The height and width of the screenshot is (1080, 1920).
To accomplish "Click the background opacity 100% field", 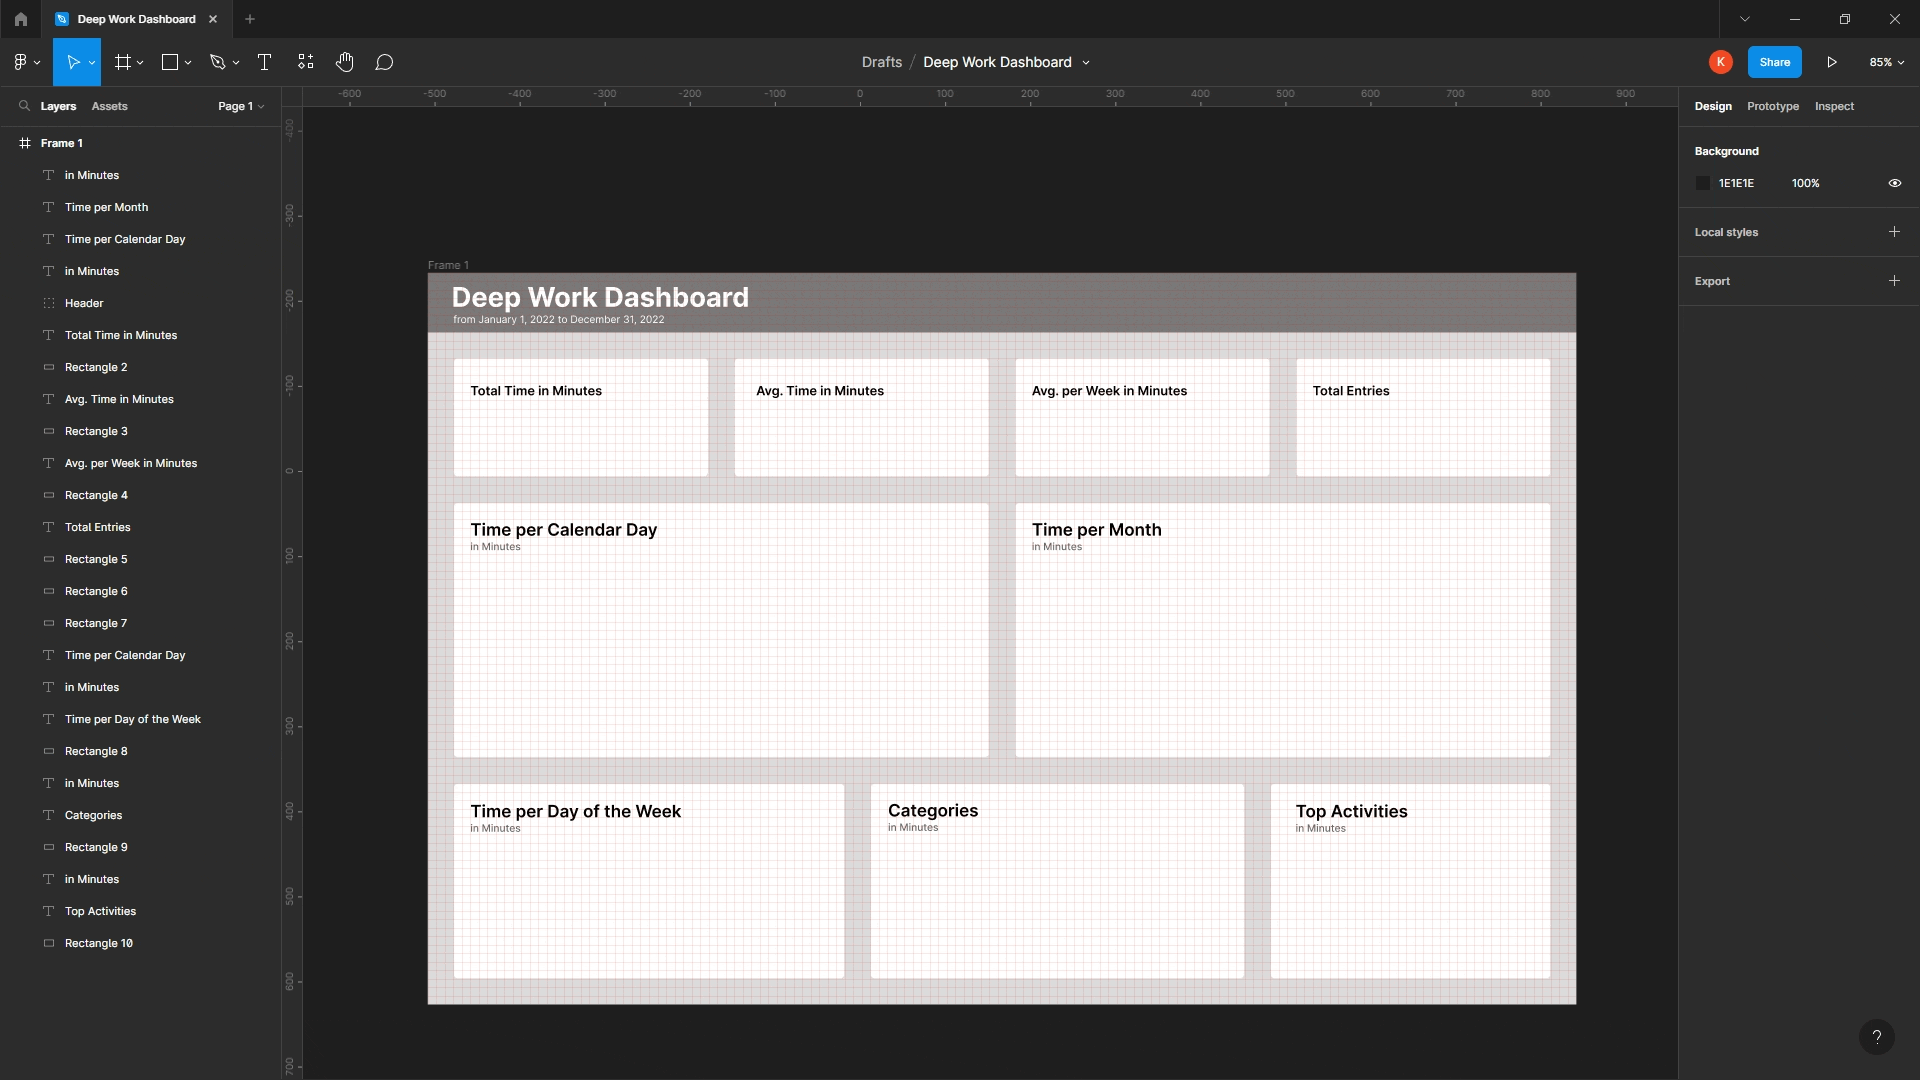I will click(x=1805, y=183).
